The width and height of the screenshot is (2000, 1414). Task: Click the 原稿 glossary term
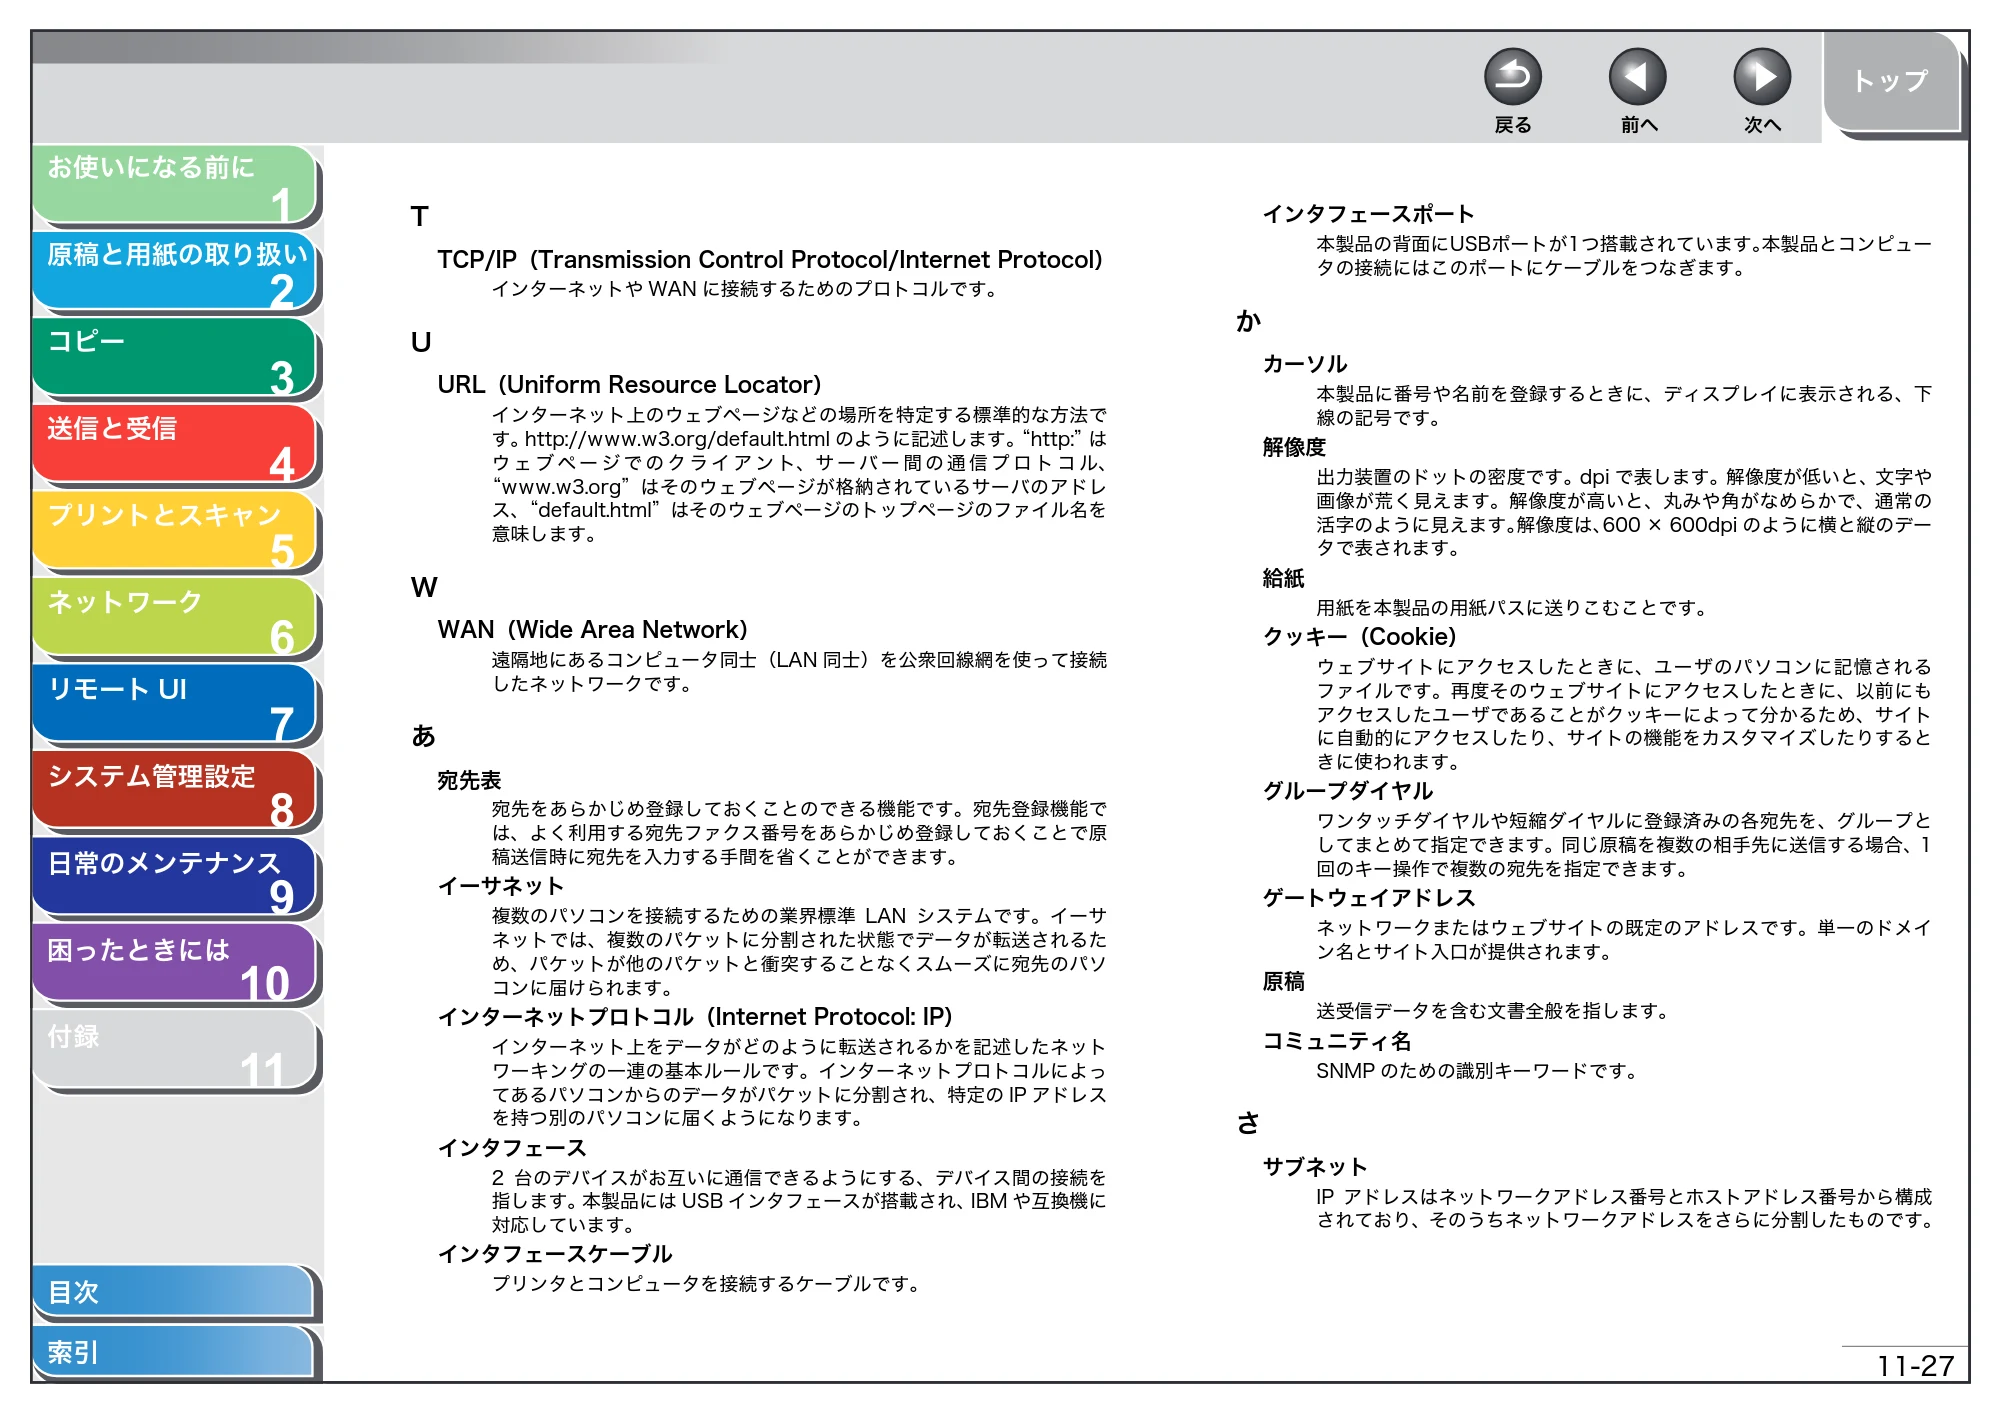[x=1283, y=982]
